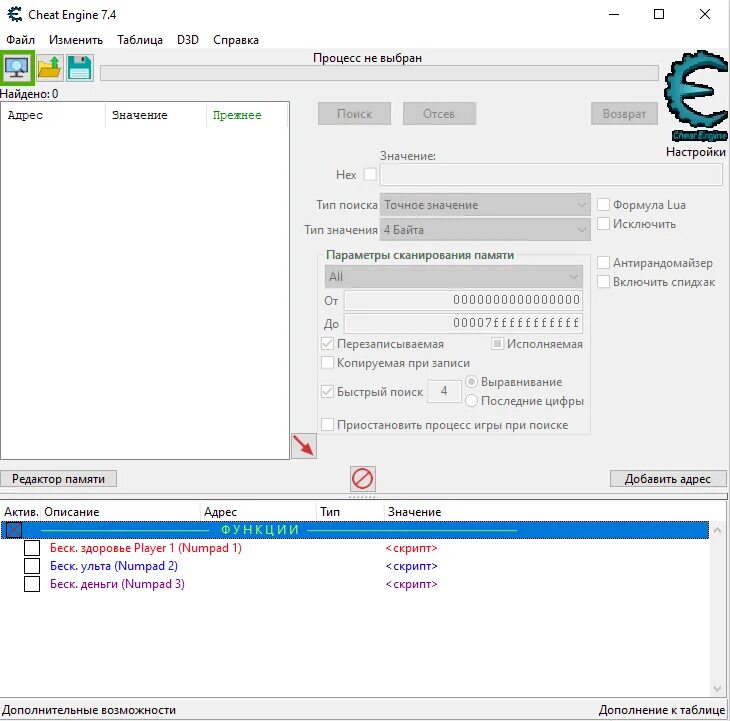Open Настройки label
Viewport: 730px width, 721px height.
[x=696, y=152]
